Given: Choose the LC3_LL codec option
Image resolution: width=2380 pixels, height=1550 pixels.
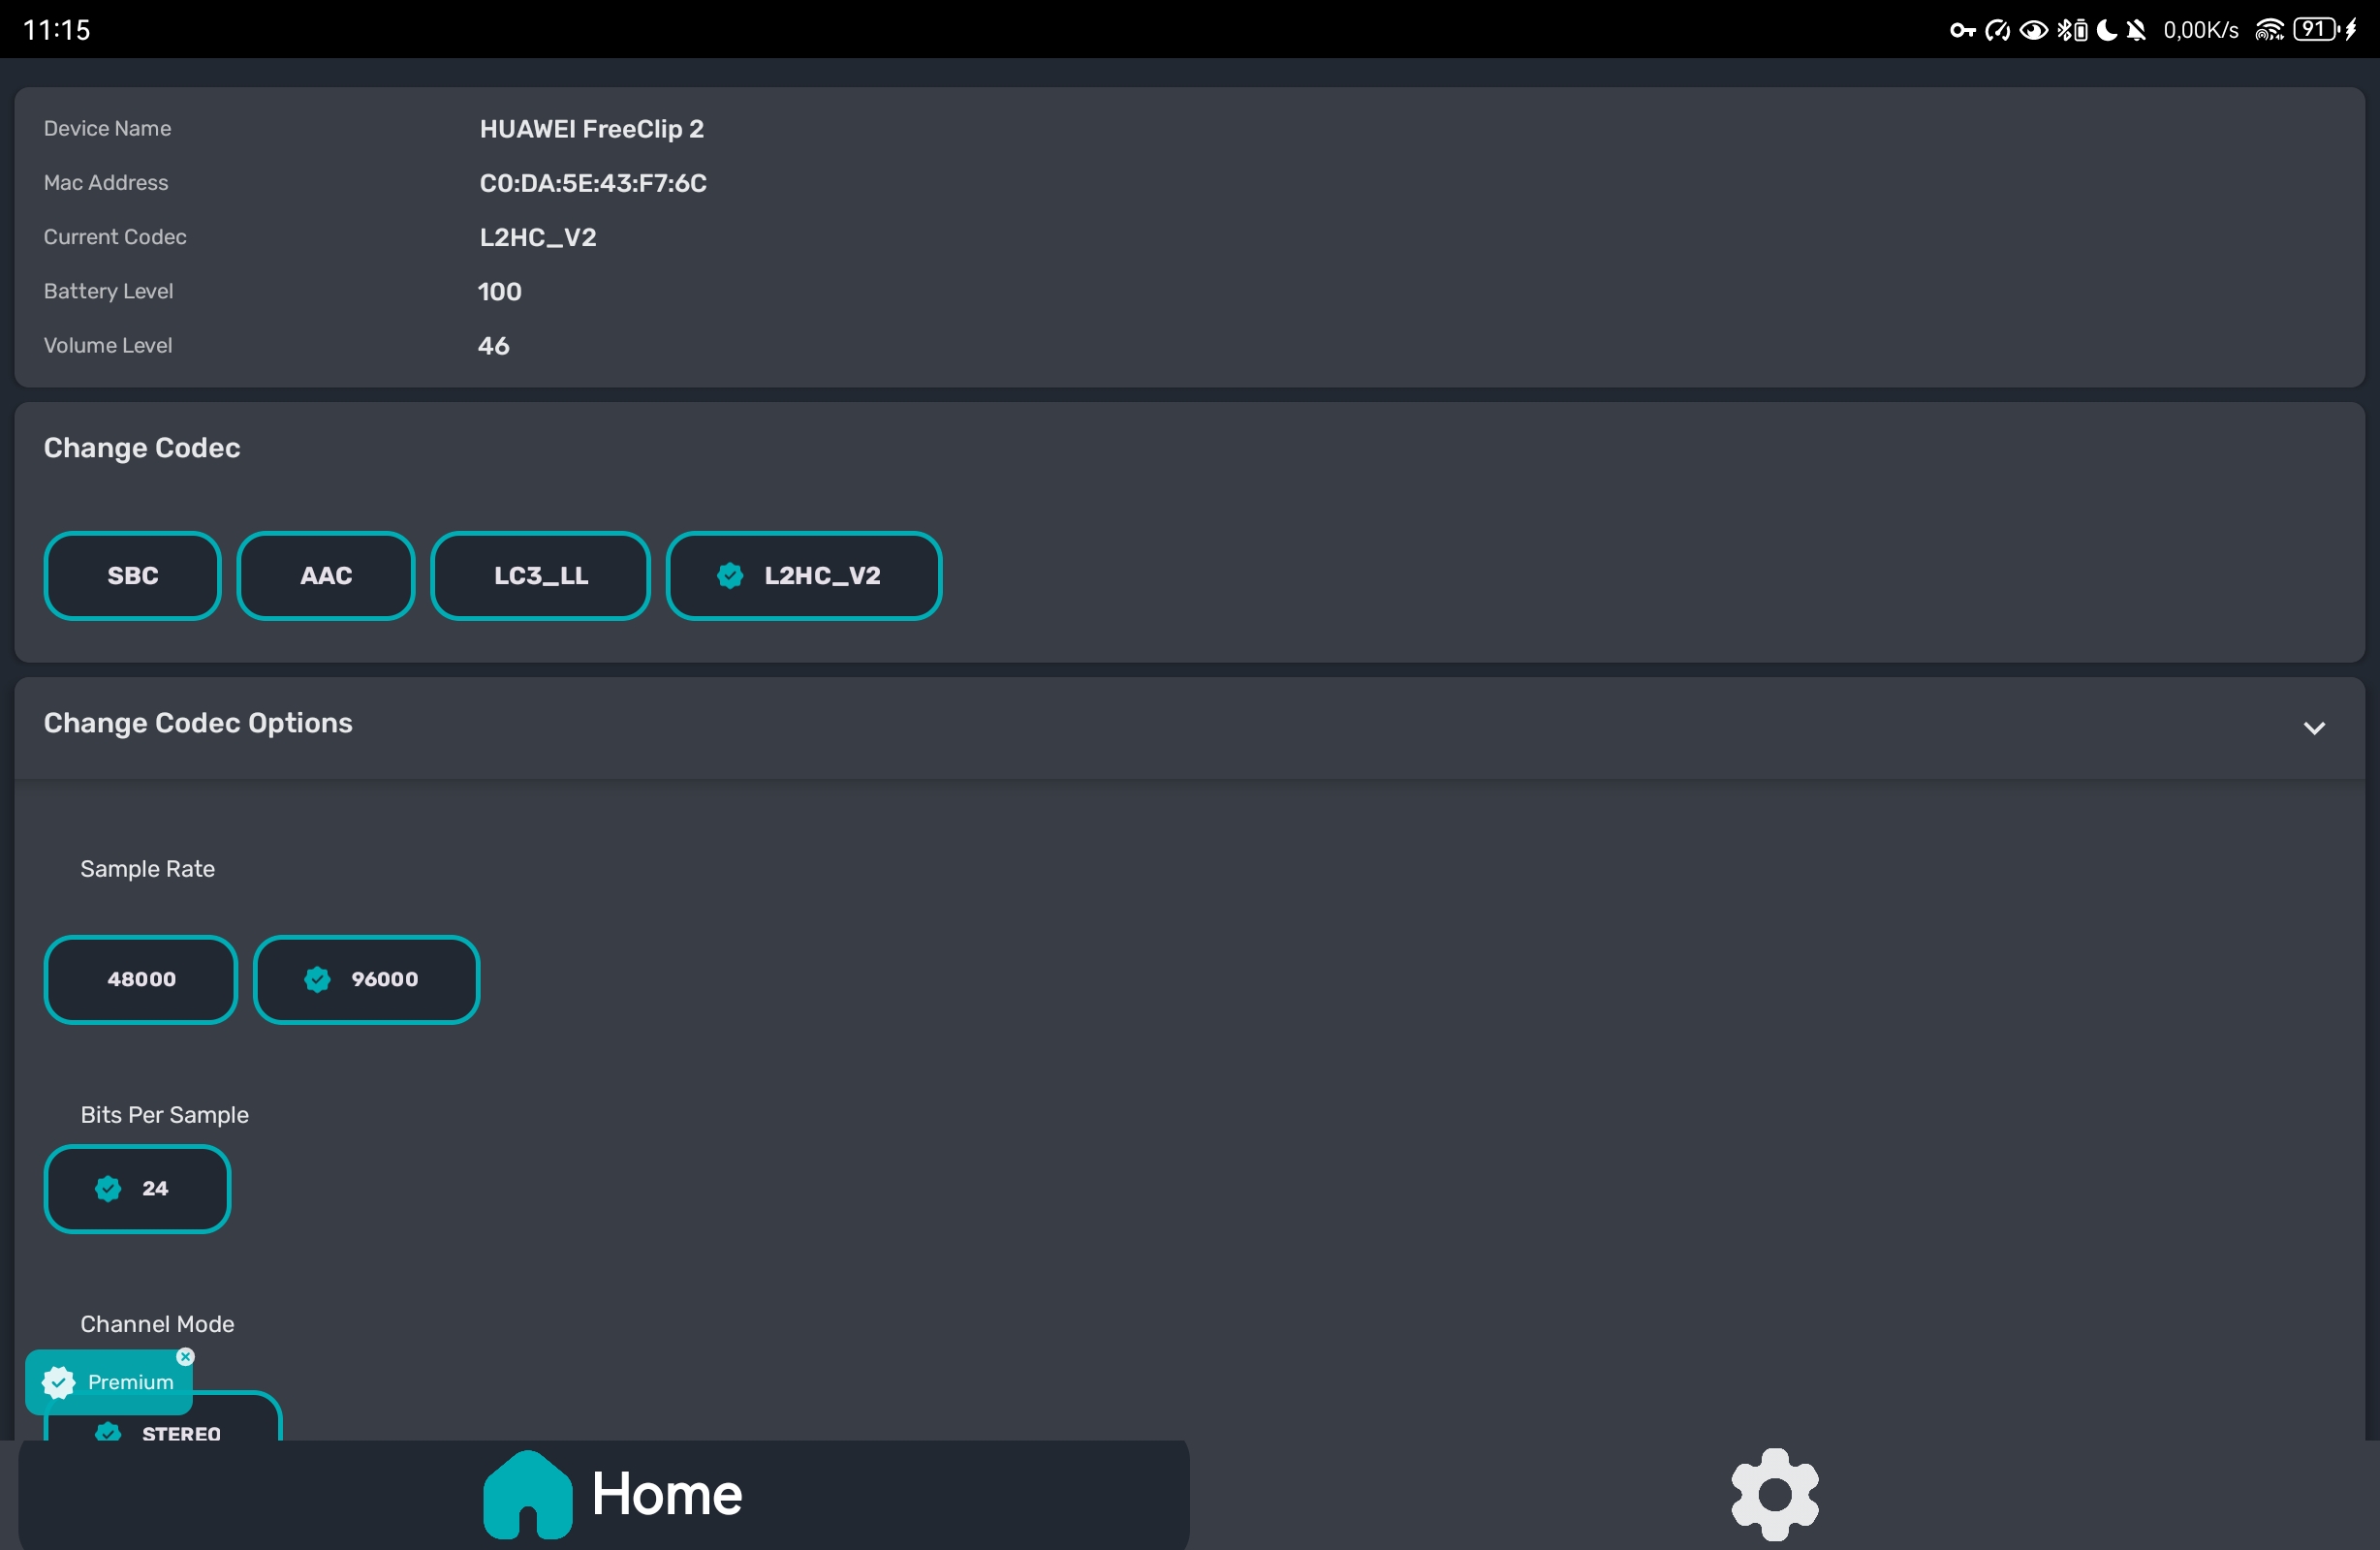Looking at the screenshot, I should [540, 576].
